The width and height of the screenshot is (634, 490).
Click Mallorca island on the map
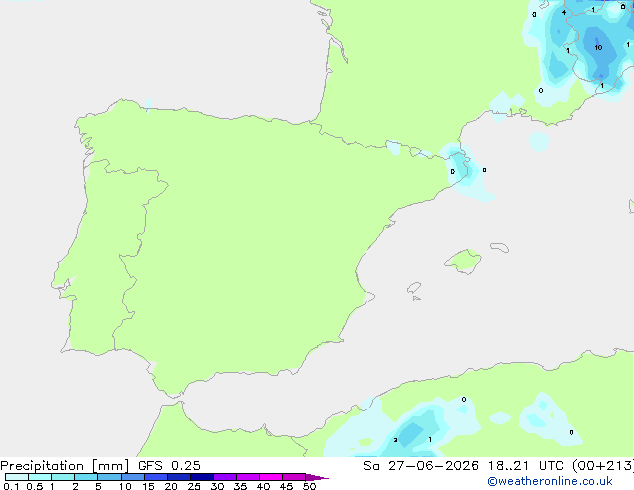tap(463, 262)
